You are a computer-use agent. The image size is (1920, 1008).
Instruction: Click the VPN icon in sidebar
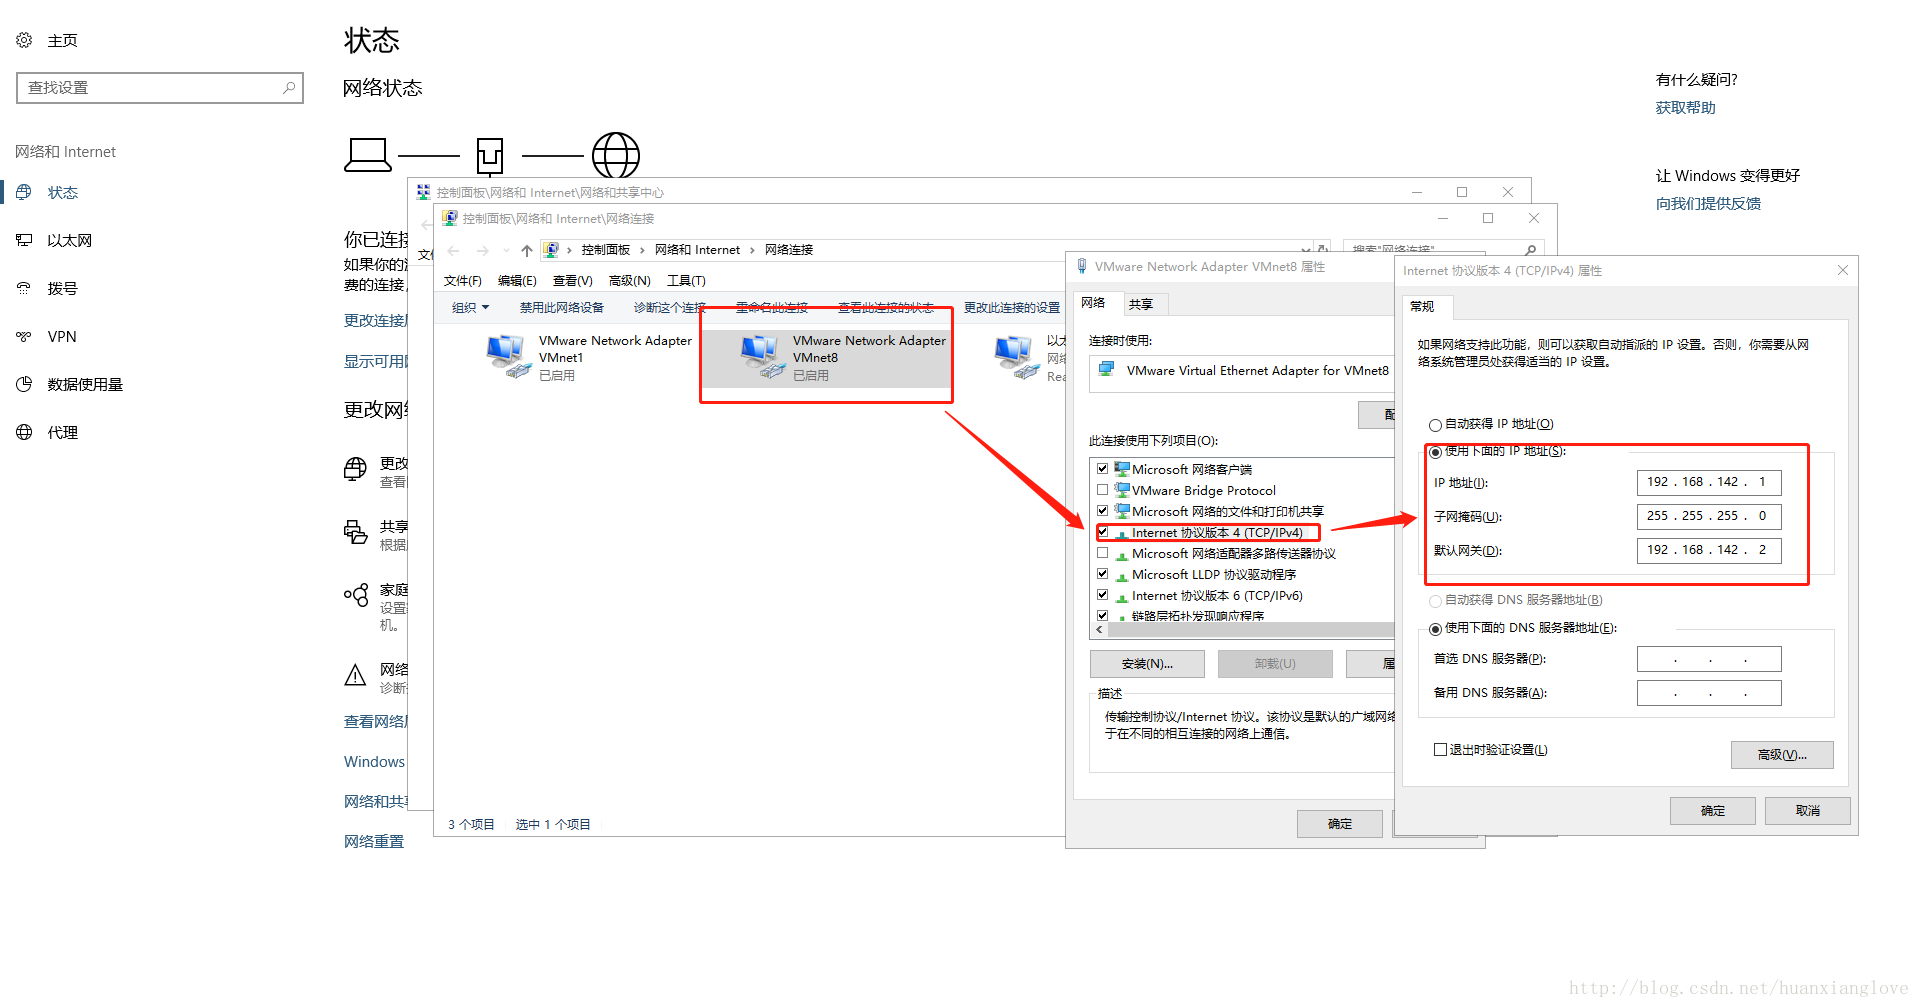coord(24,336)
